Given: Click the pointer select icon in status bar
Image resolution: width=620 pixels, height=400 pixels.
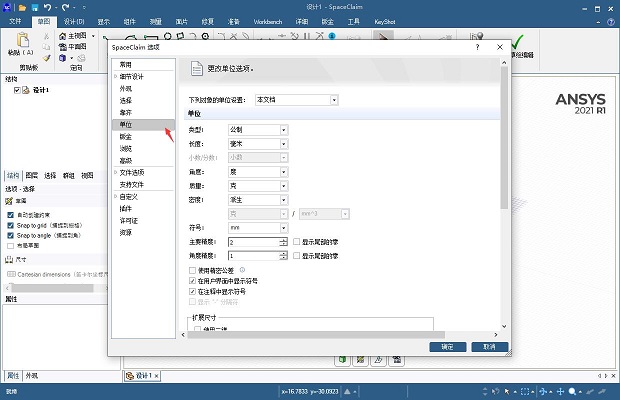Looking at the screenshot, I should (507, 391).
